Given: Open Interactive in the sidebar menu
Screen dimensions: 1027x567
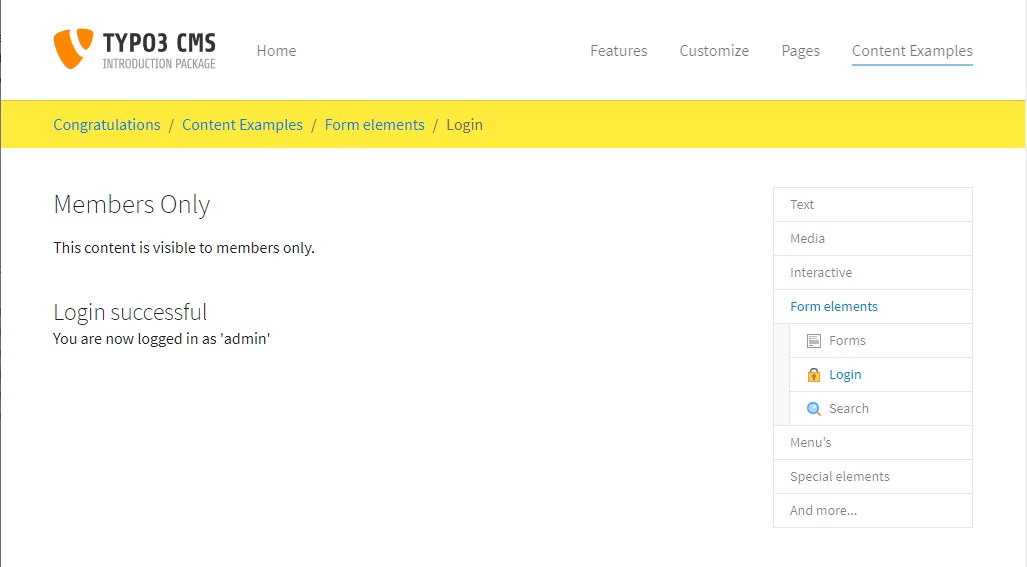Looking at the screenshot, I should [872, 272].
